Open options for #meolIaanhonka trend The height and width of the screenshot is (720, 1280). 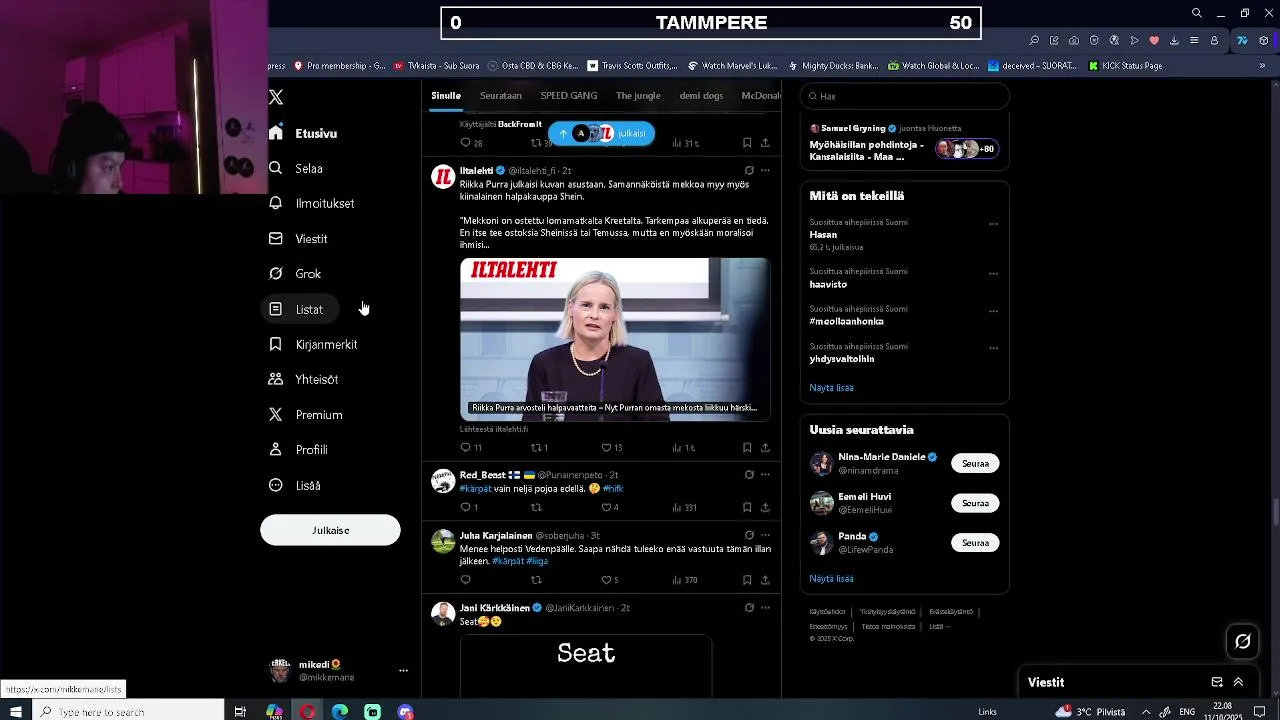[993, 311]
